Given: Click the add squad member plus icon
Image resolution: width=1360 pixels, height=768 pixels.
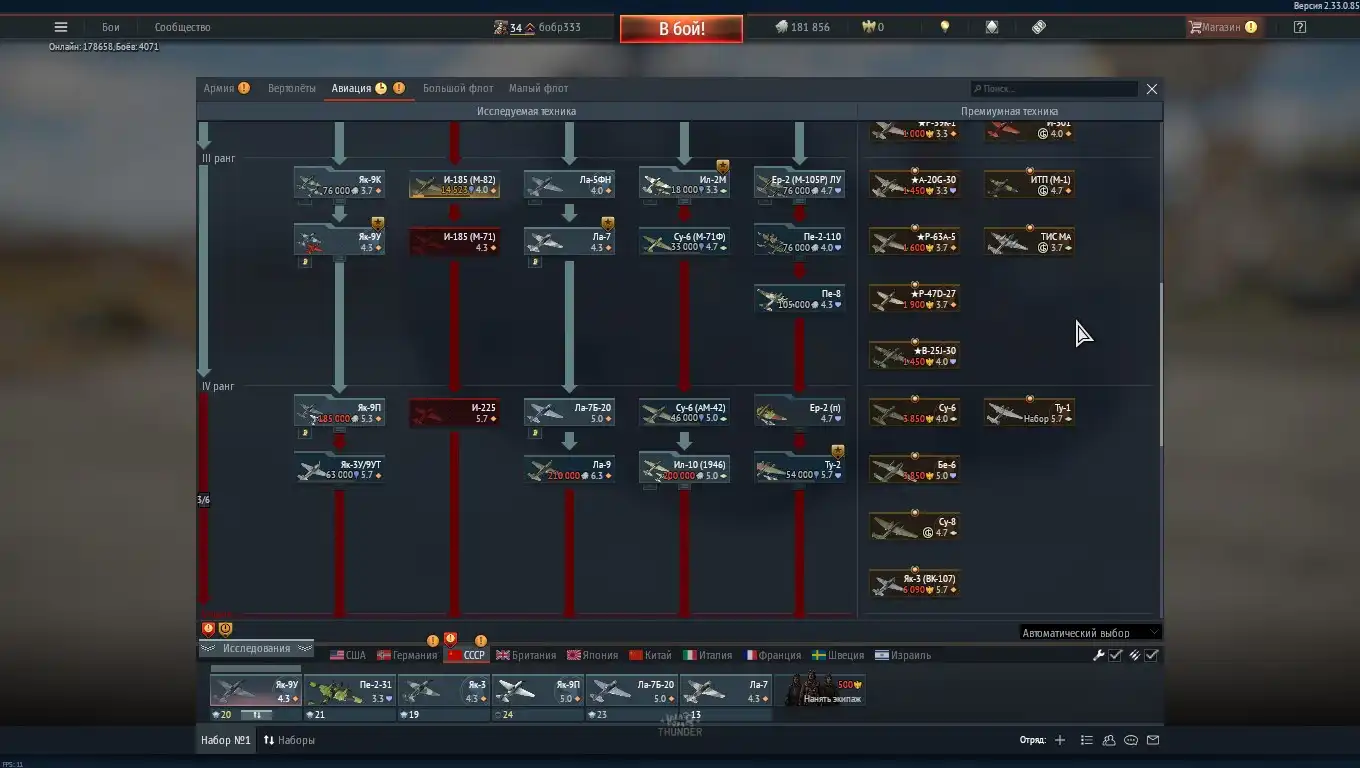Looking at the screenshot, I should (1060, 741).
